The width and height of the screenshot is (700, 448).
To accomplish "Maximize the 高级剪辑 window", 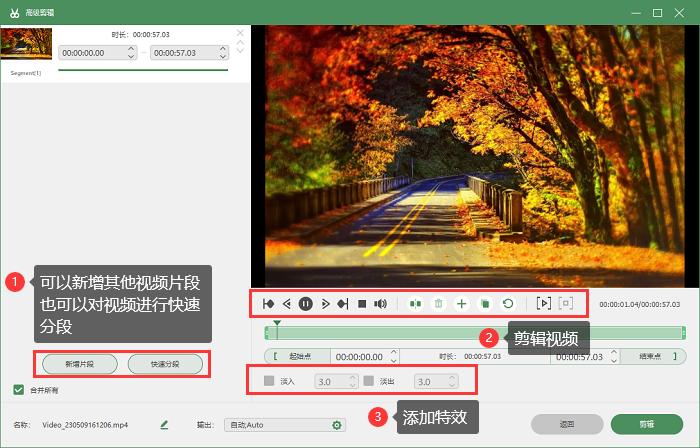I will point(658,13).
